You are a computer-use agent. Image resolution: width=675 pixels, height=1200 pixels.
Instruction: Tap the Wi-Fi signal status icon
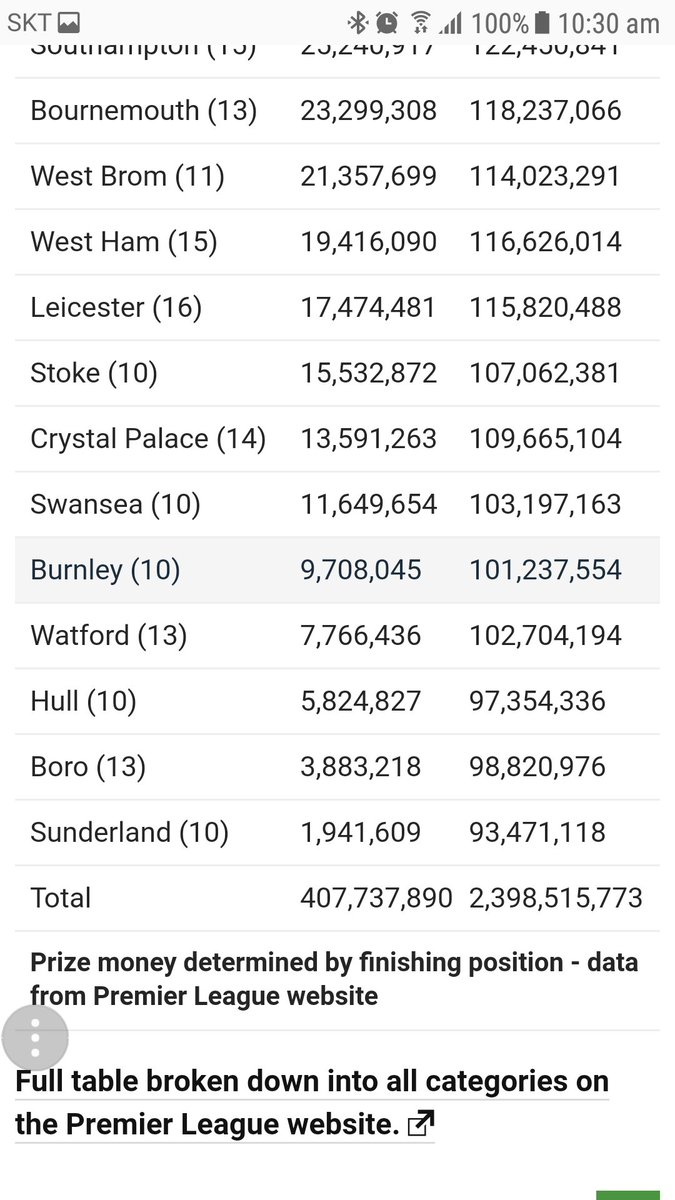point(420,22)
